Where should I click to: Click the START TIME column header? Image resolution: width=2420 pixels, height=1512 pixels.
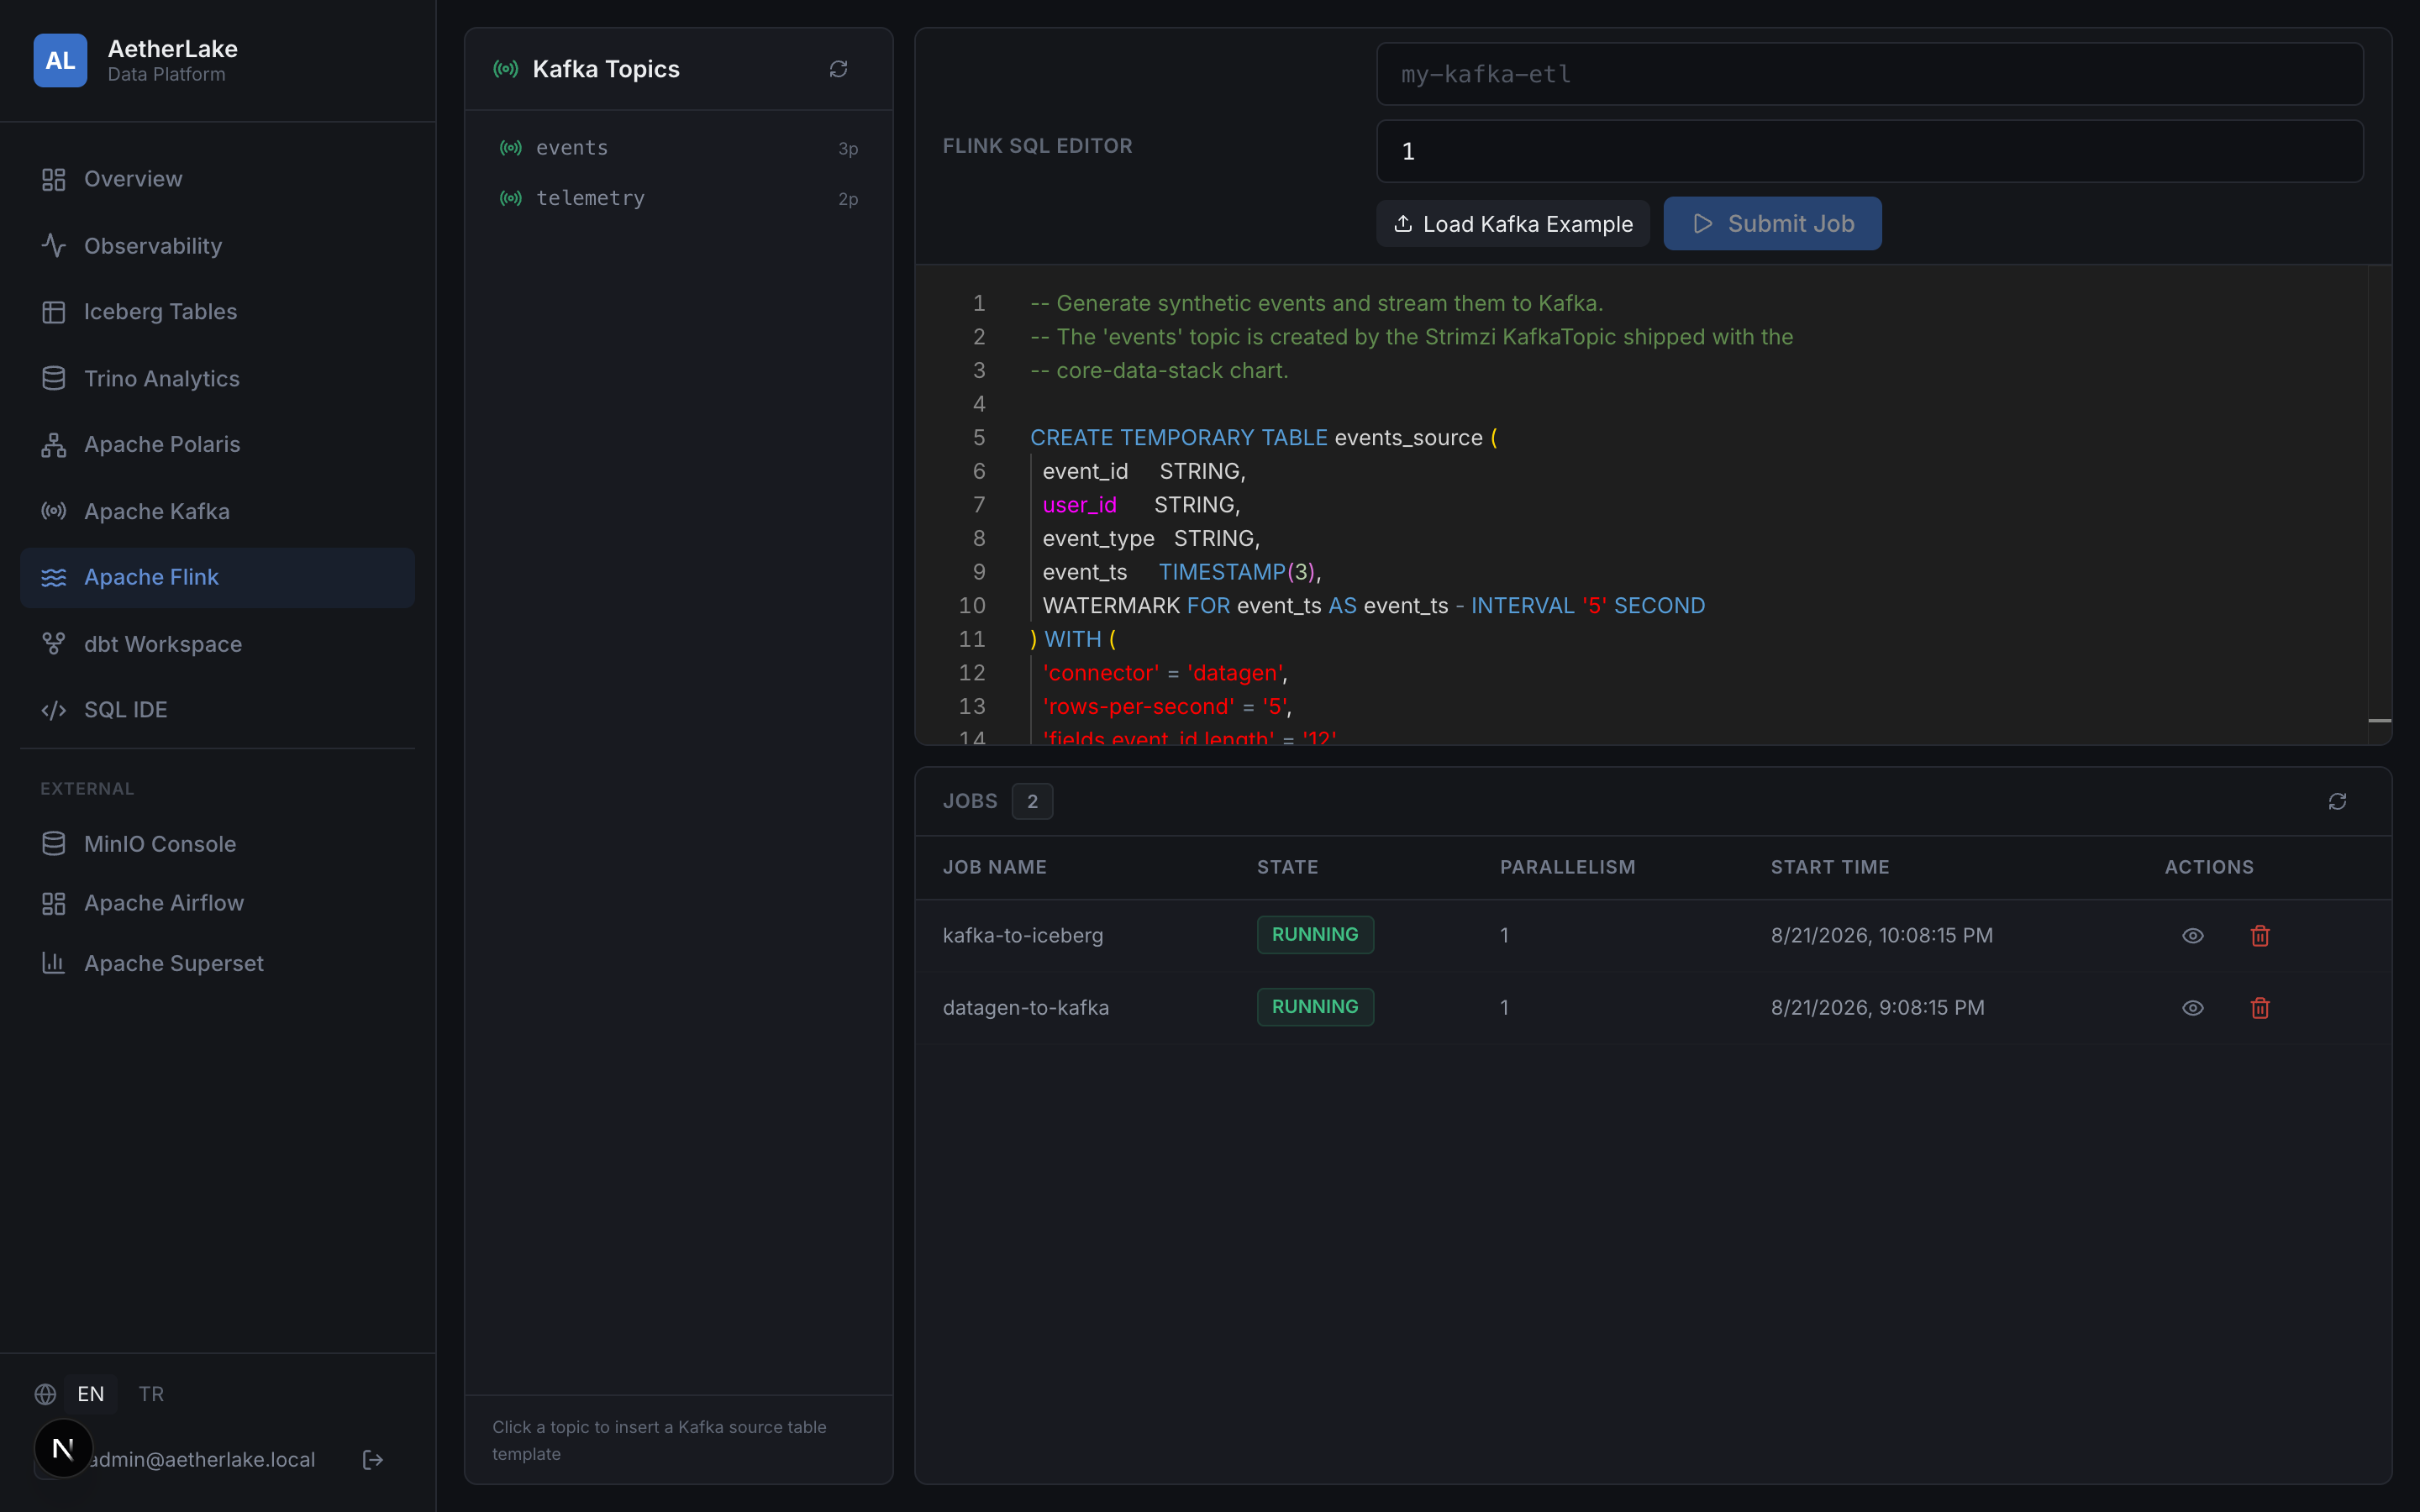[1830, 867]
